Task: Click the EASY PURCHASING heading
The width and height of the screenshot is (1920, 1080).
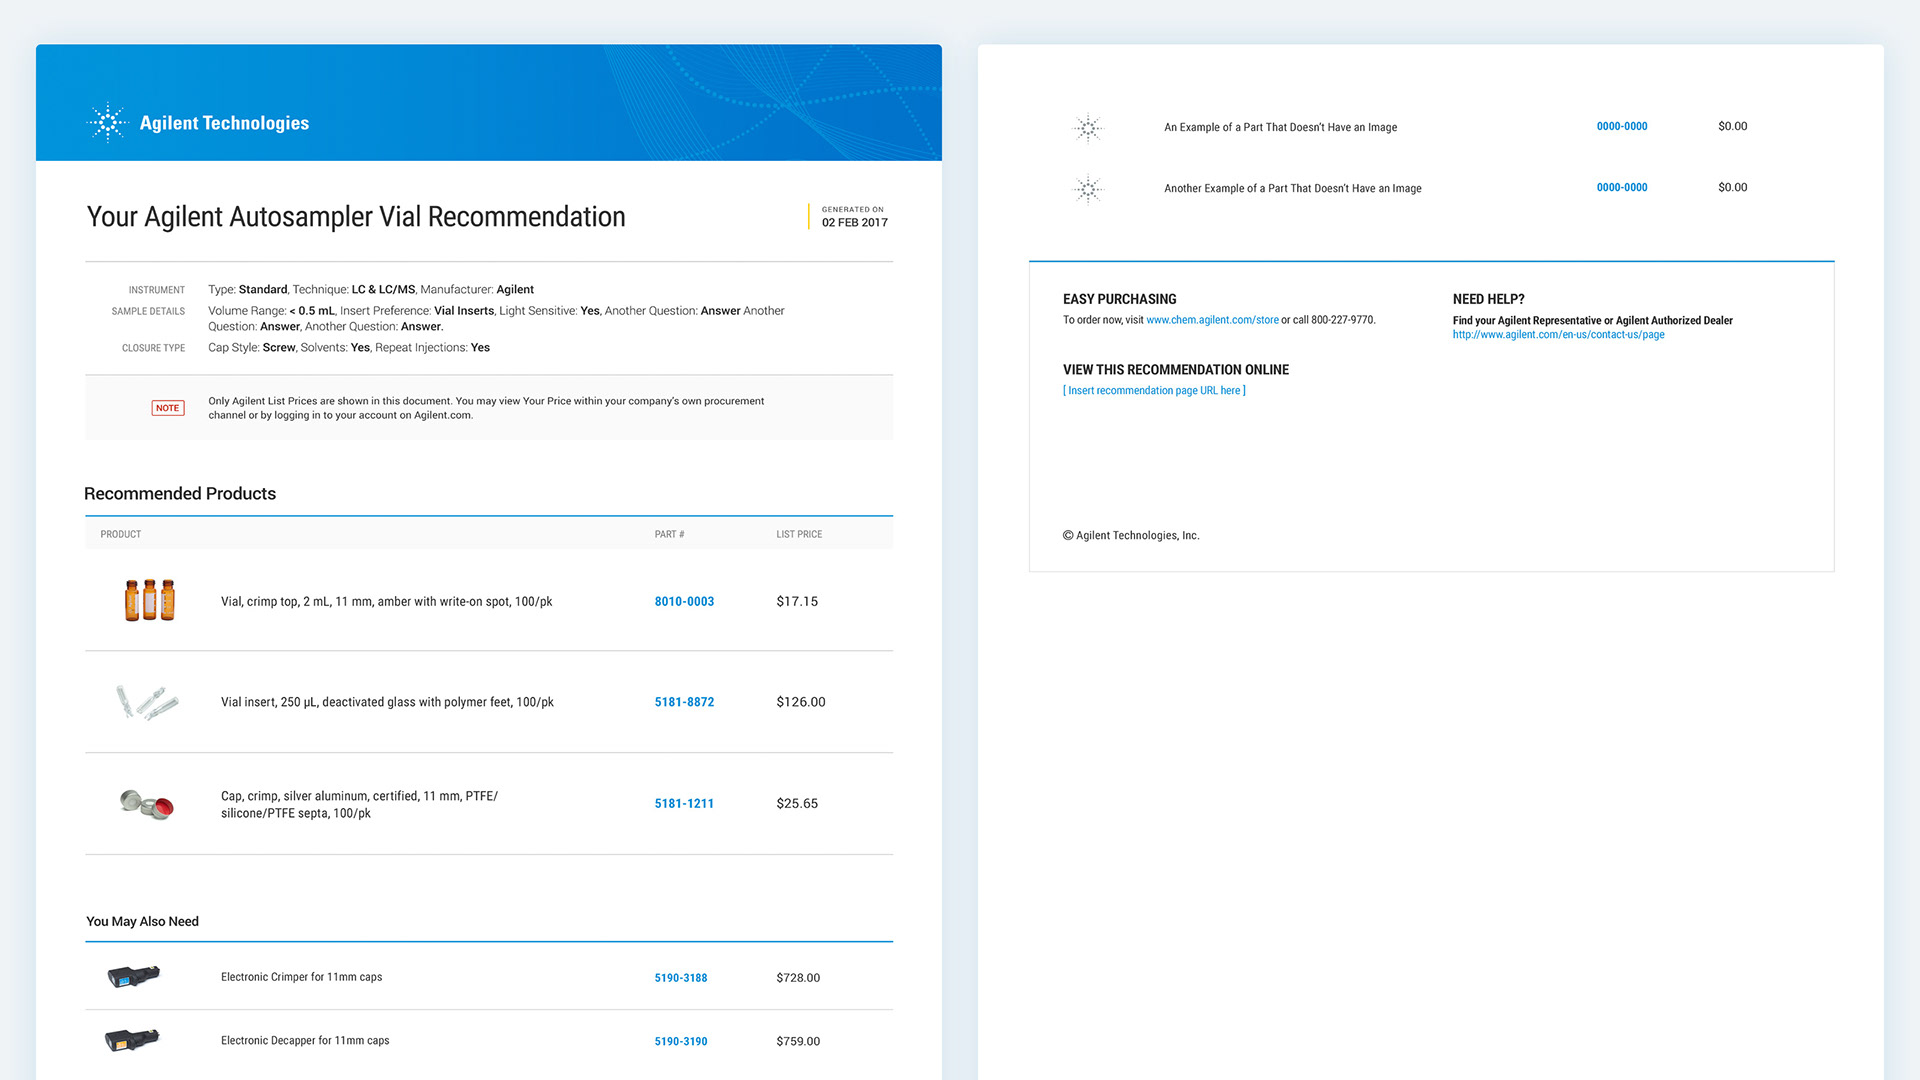Action: coord(1120,300)
